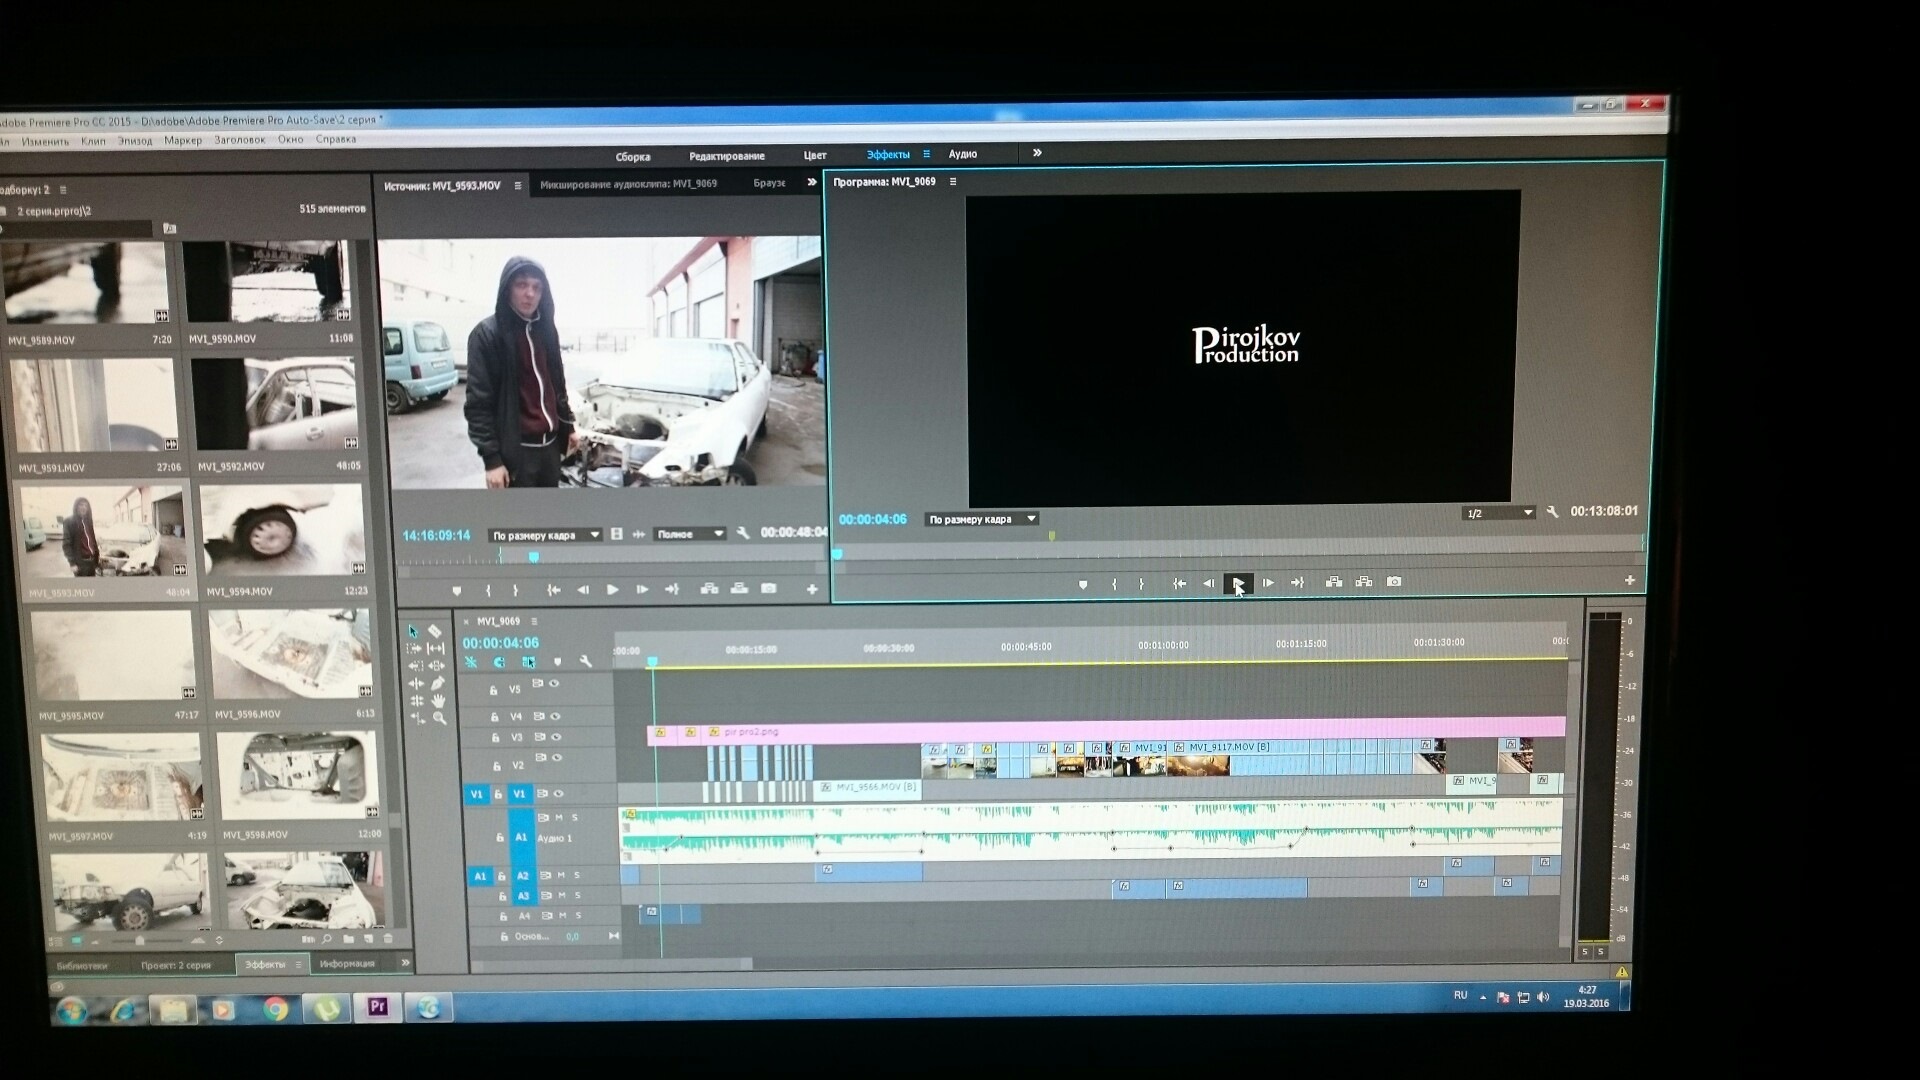Click Export Frame camera icon in Program monitor

pos(1394,582)
